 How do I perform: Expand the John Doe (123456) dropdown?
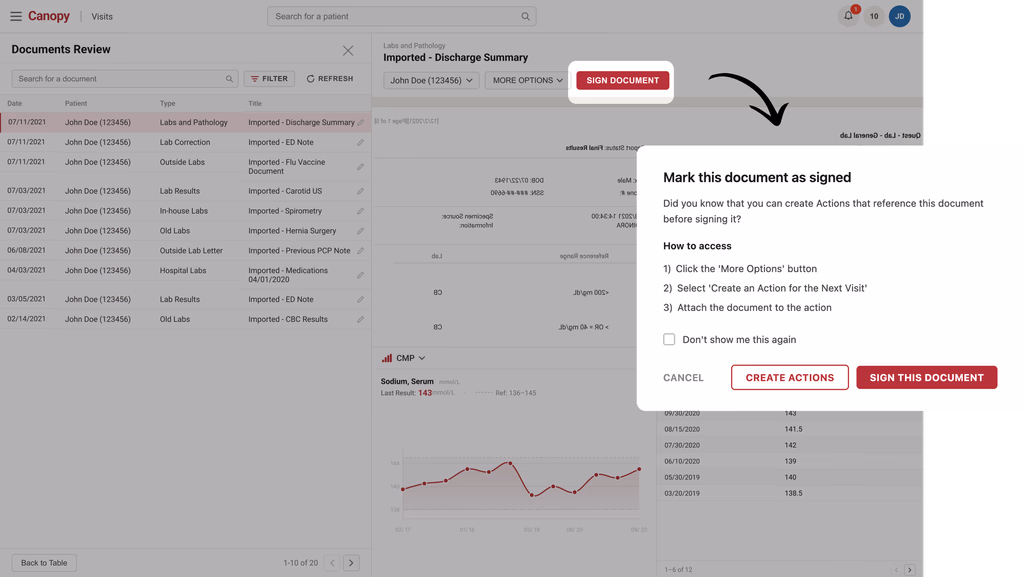(431, 80)
